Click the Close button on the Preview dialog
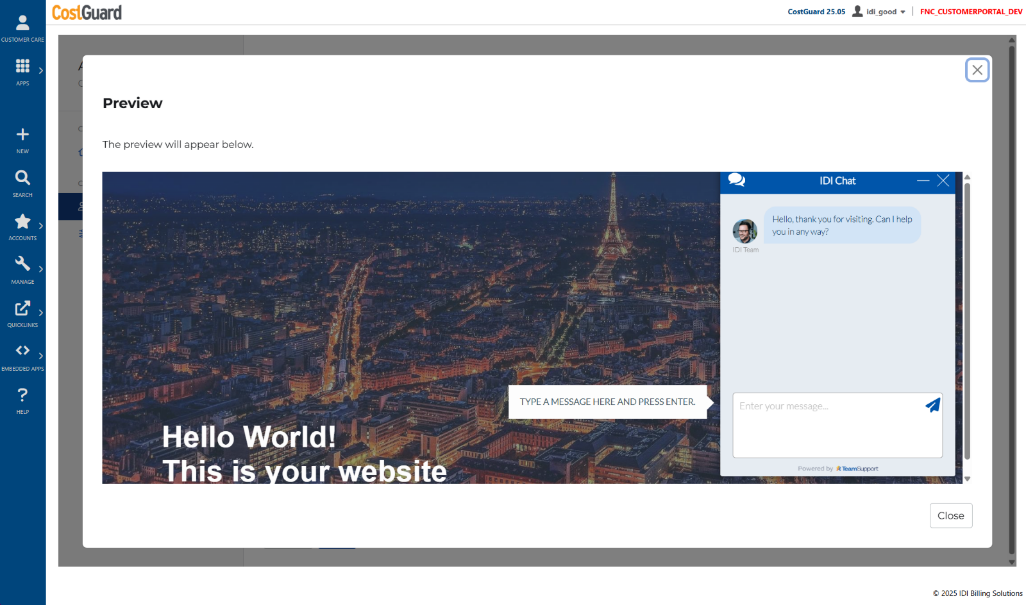This screenshot has width=1026, height=605. [x=950, y=515]
